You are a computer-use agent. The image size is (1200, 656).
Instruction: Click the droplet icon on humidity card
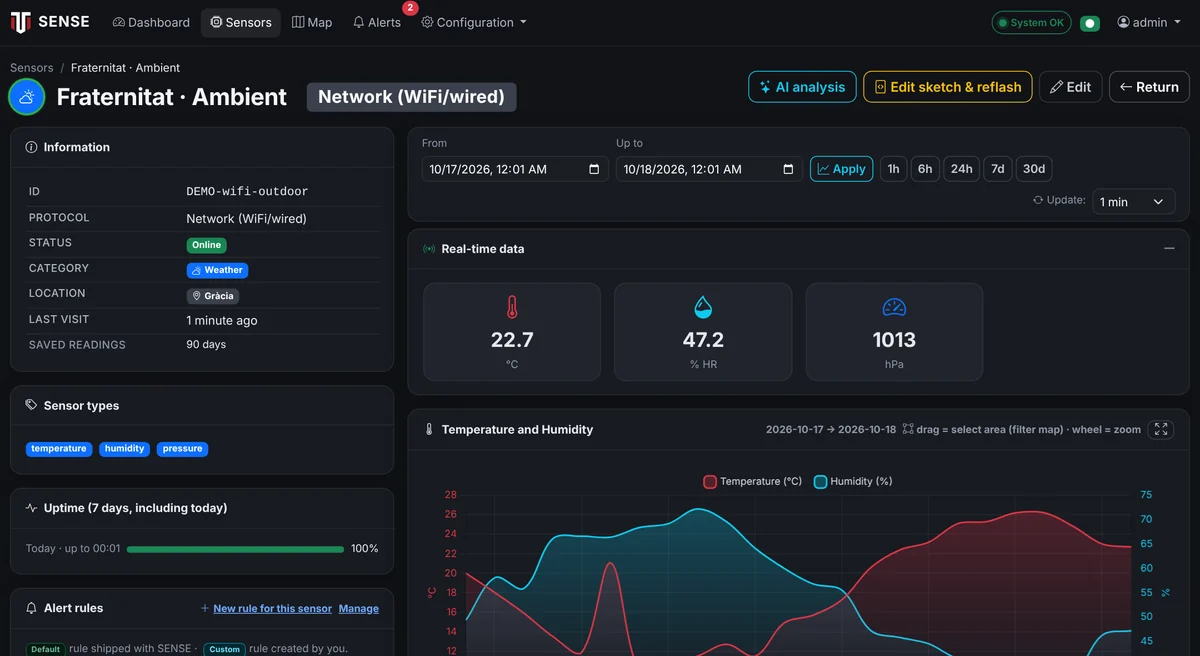[x=703, y=307]
